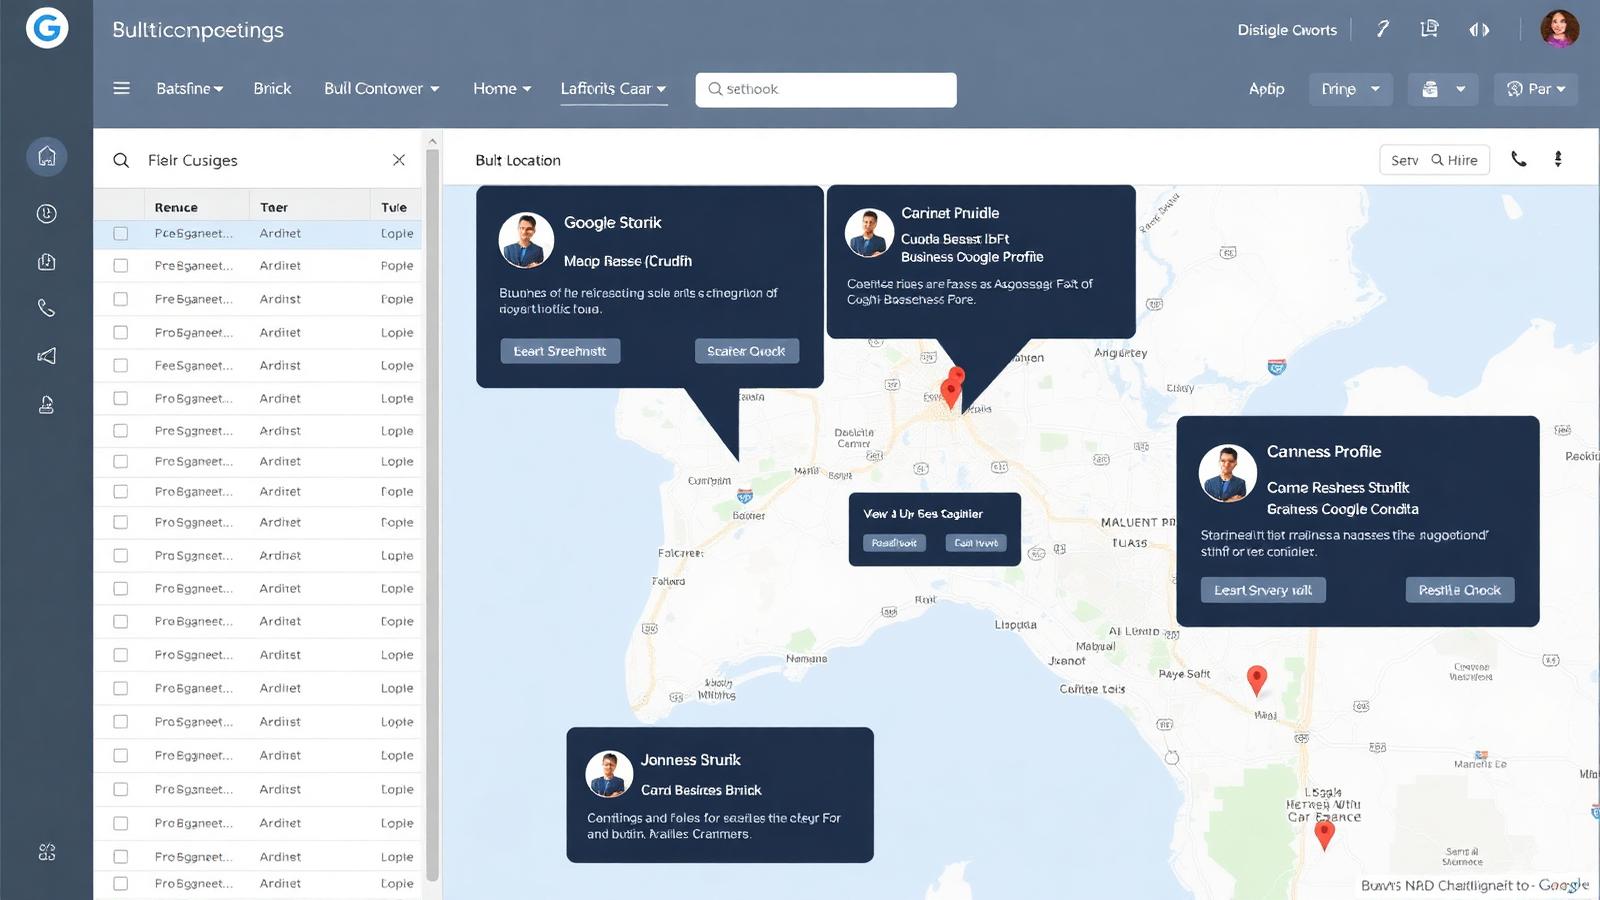Screen dimensions: 1600x900
Task: Open Distigle Cworts in header
Action: 1287,30
